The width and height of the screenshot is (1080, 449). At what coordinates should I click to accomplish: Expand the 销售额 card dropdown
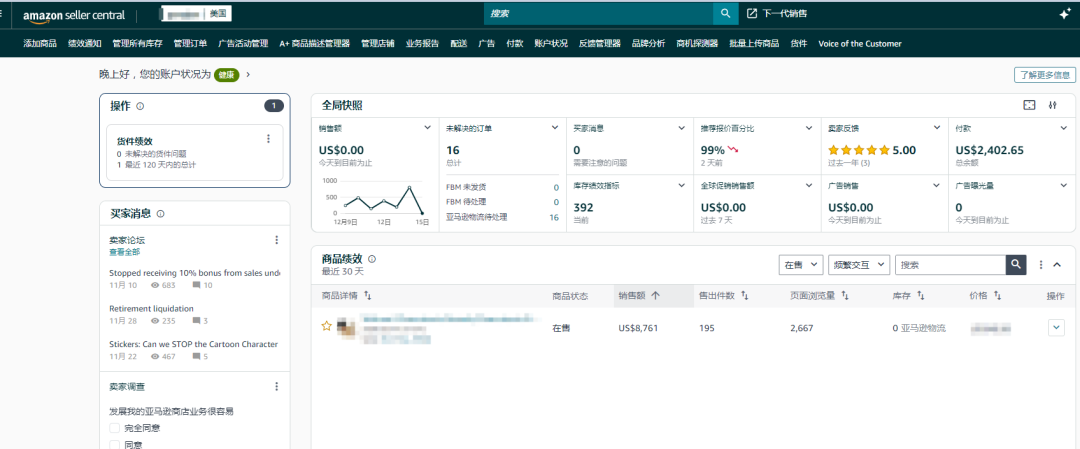tap(427, 127)
